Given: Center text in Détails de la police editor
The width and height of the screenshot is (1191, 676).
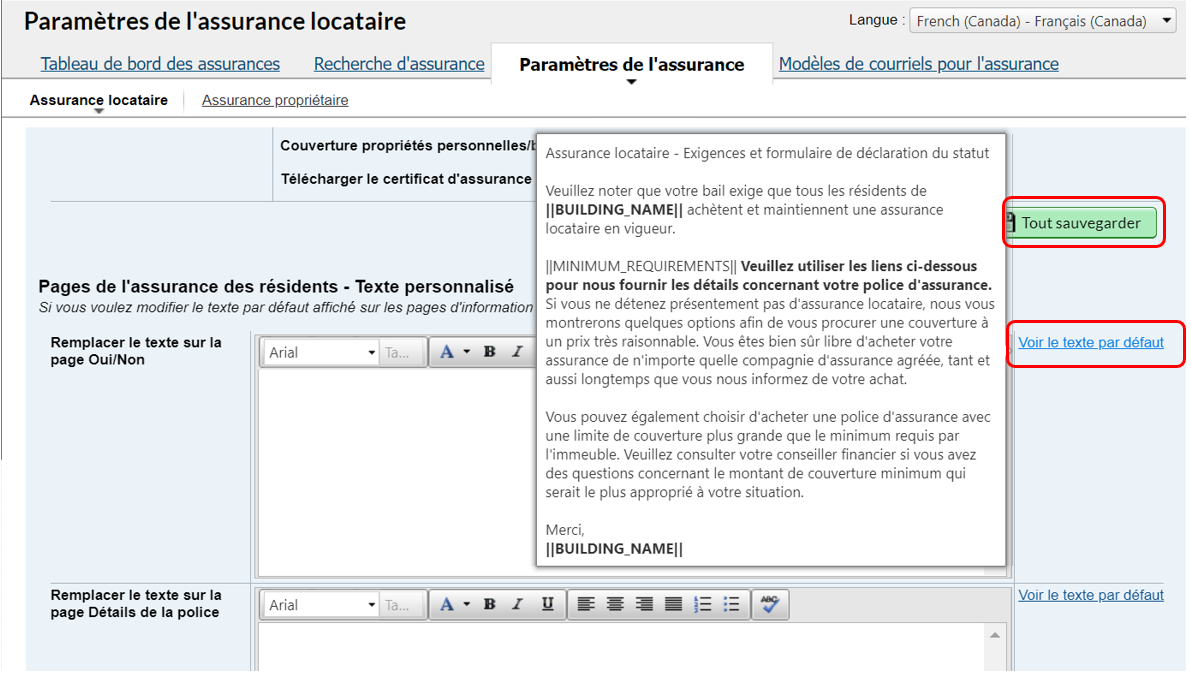Looking at the screenshot, I should [x=615, y=605].
